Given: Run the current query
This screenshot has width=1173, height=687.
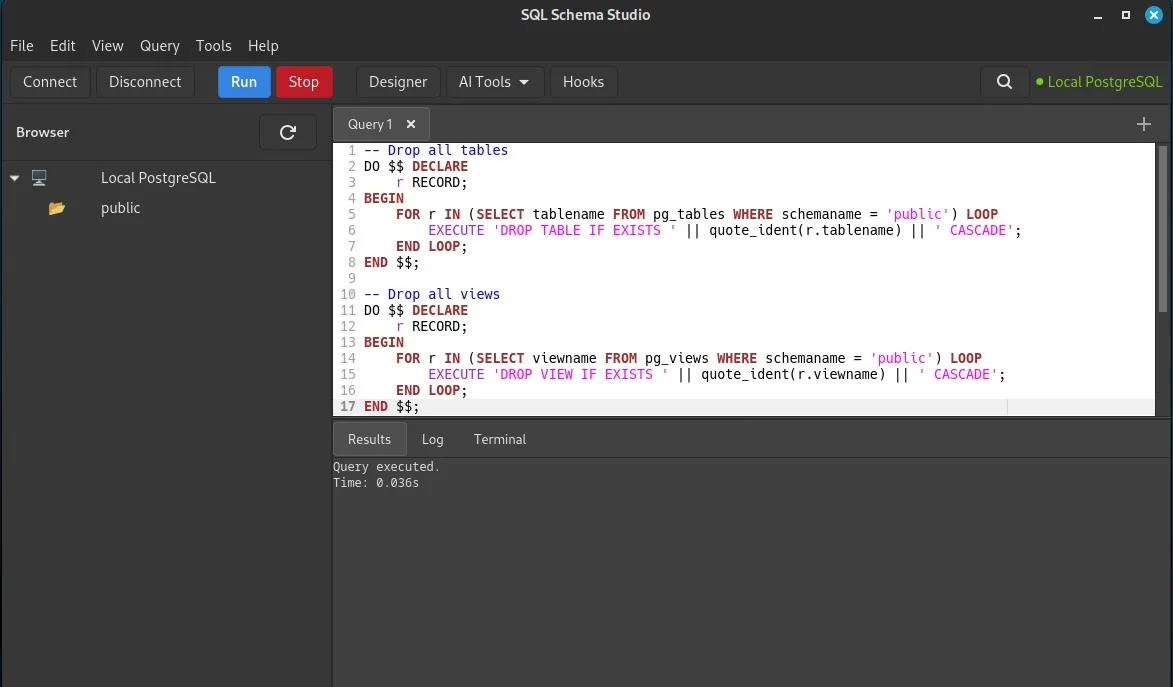Looking at the screenshot, I should point(244,82).
